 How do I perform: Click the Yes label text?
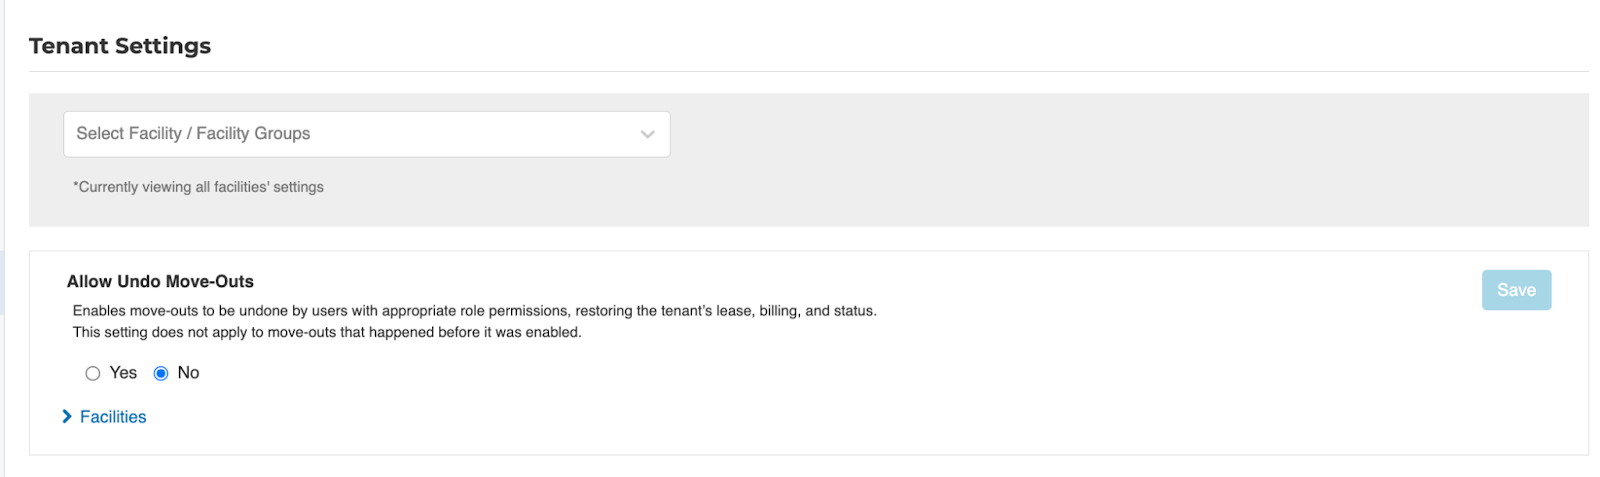pos(123,373)
